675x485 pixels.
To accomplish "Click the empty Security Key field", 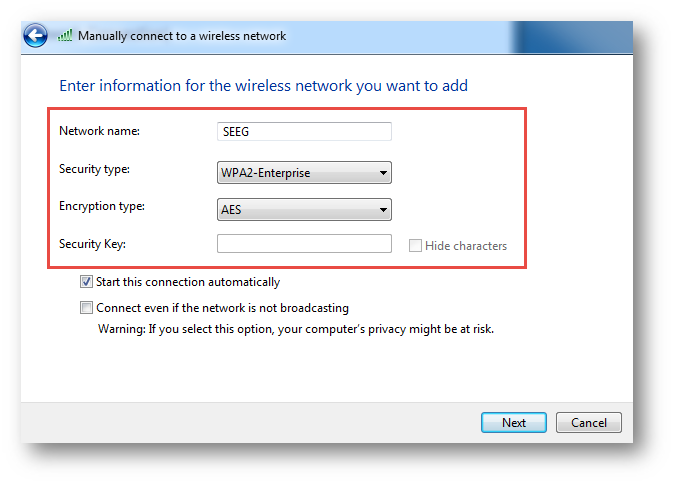I will point(304,244).
